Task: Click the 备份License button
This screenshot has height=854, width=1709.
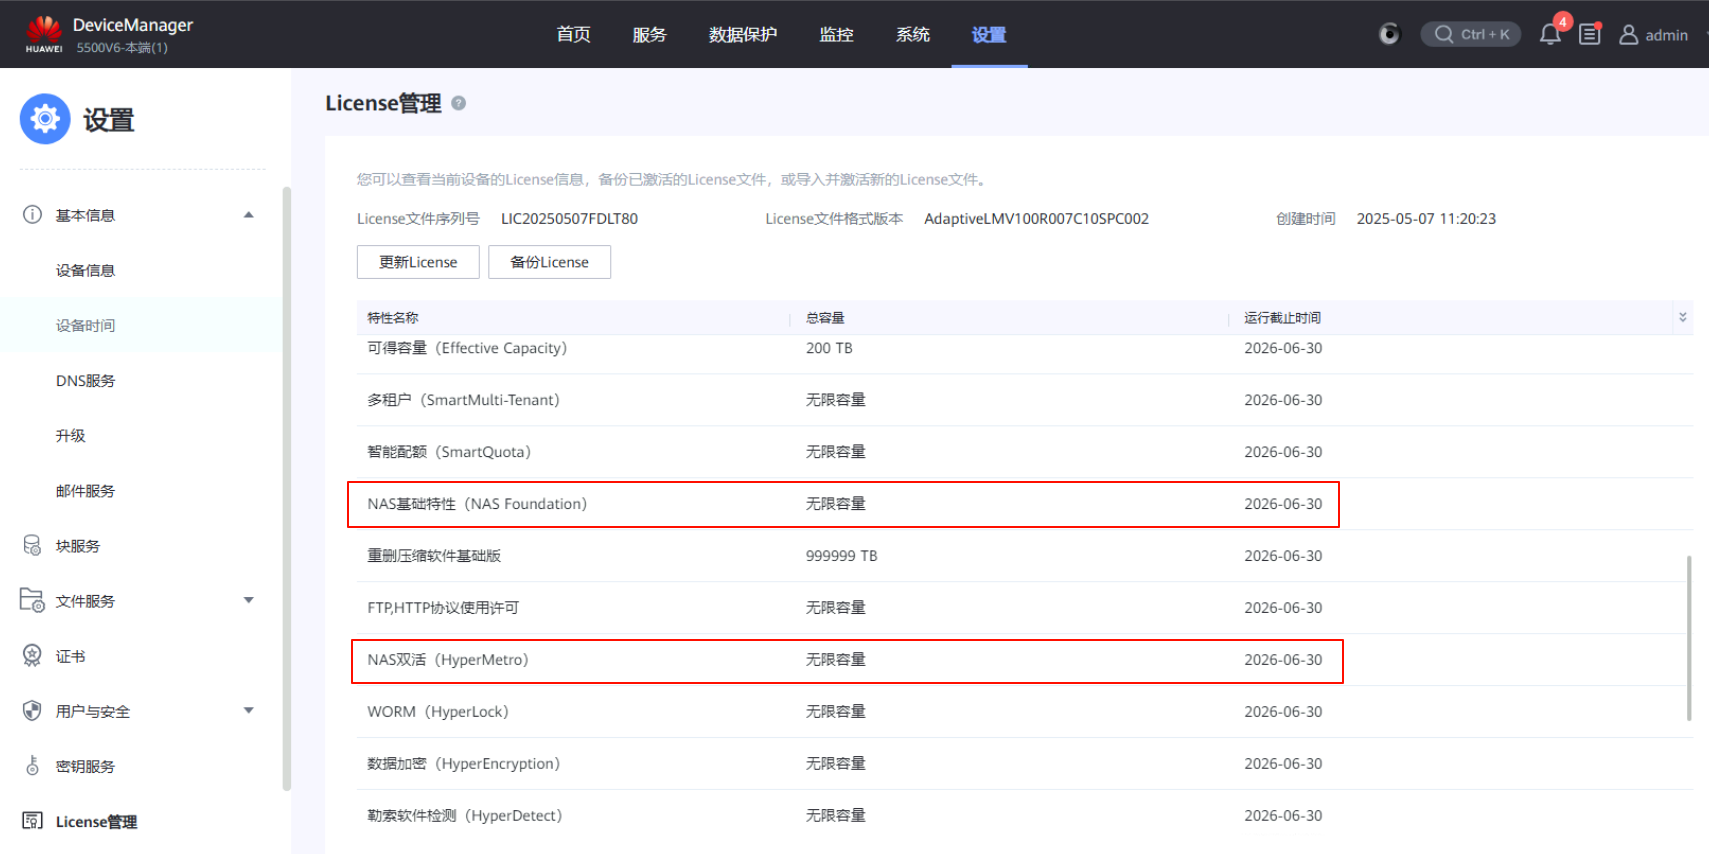Action: [549, 262]
